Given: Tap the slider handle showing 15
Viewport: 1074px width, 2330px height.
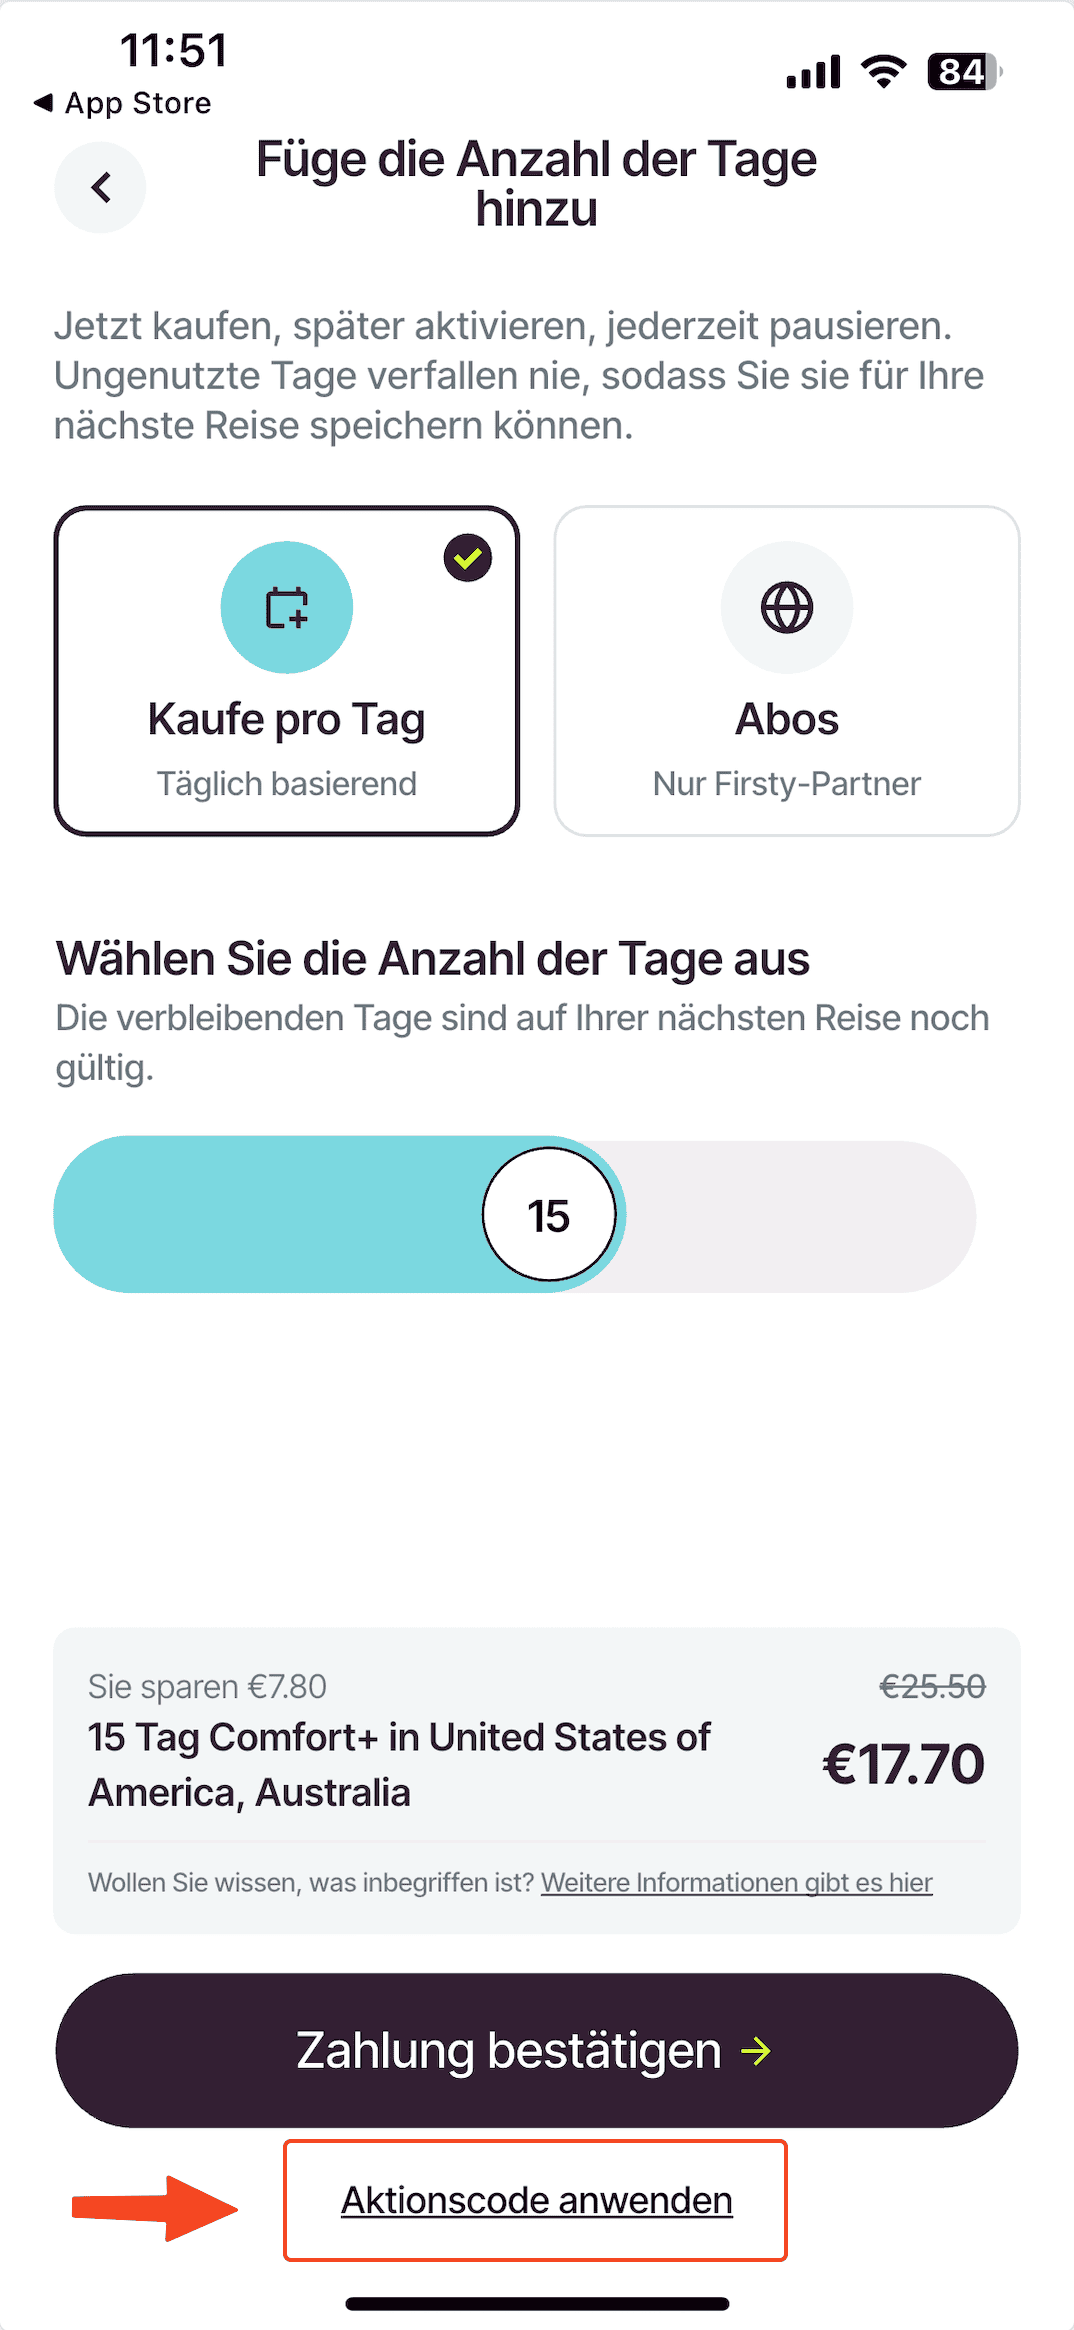Looking at the screenshot, I should 549,1215.
